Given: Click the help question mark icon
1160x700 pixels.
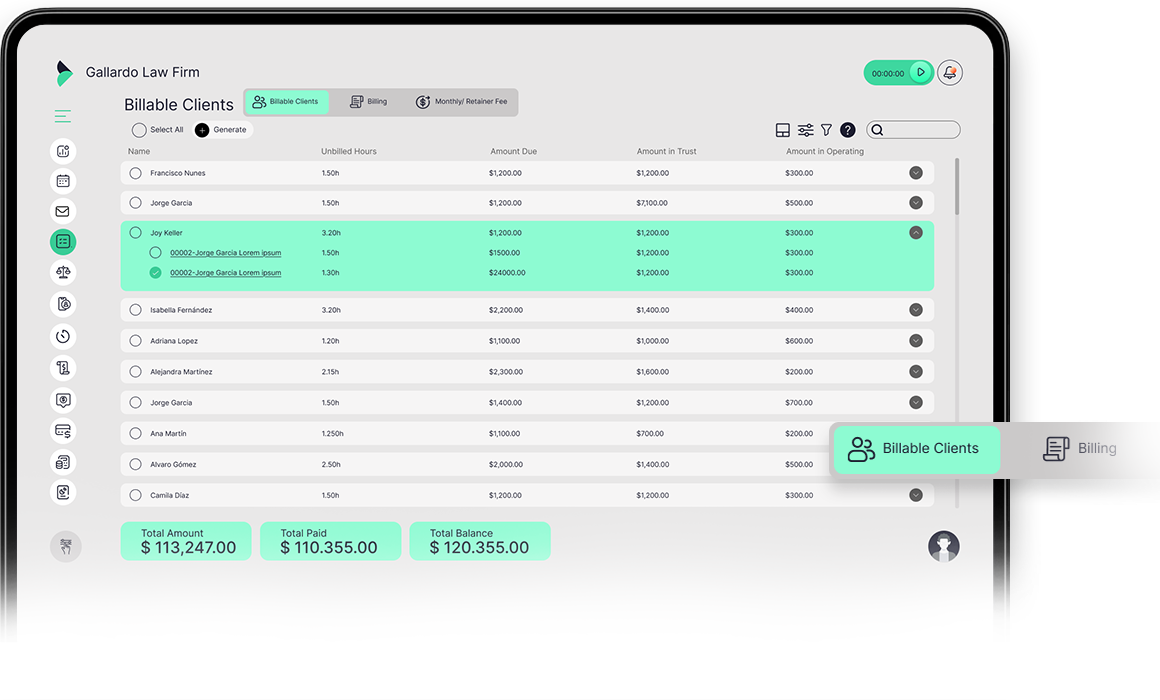Looking at the screenshot, I should (x=847, y=129).
